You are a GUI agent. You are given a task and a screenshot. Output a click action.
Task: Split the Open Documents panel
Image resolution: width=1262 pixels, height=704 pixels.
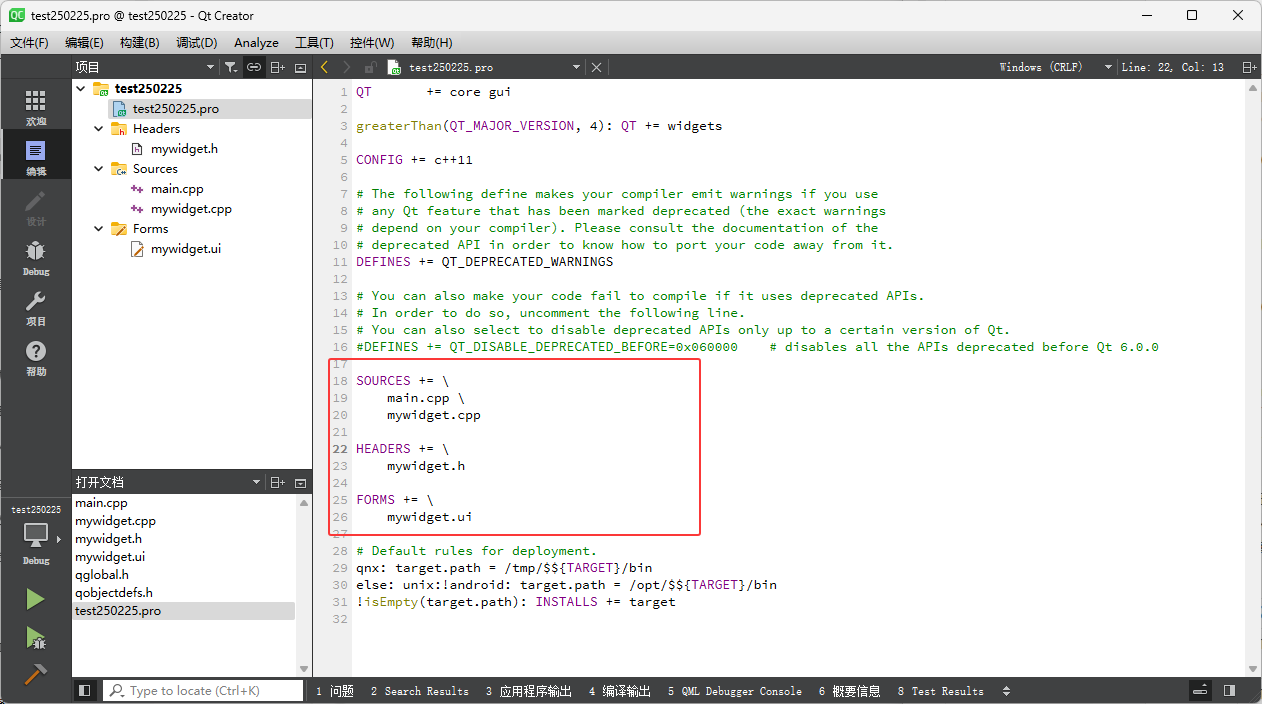point(278,483)
